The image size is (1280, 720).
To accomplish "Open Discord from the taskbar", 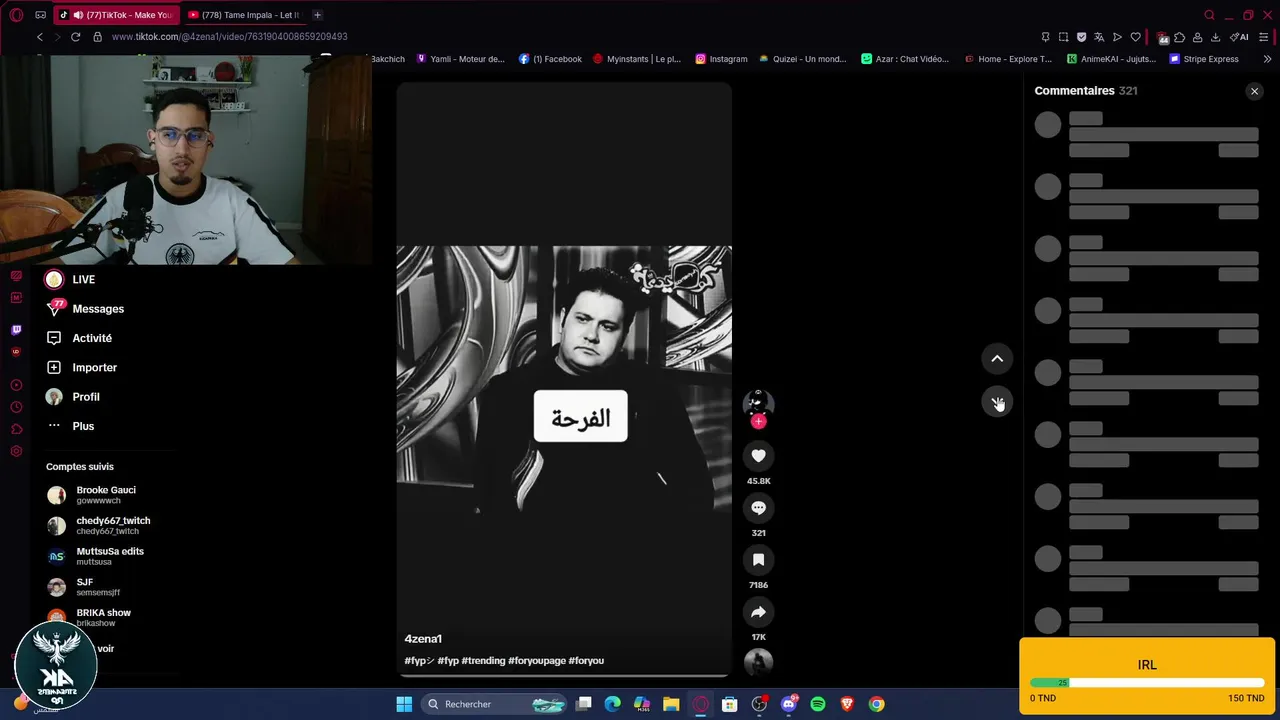I will pos(788,704).
